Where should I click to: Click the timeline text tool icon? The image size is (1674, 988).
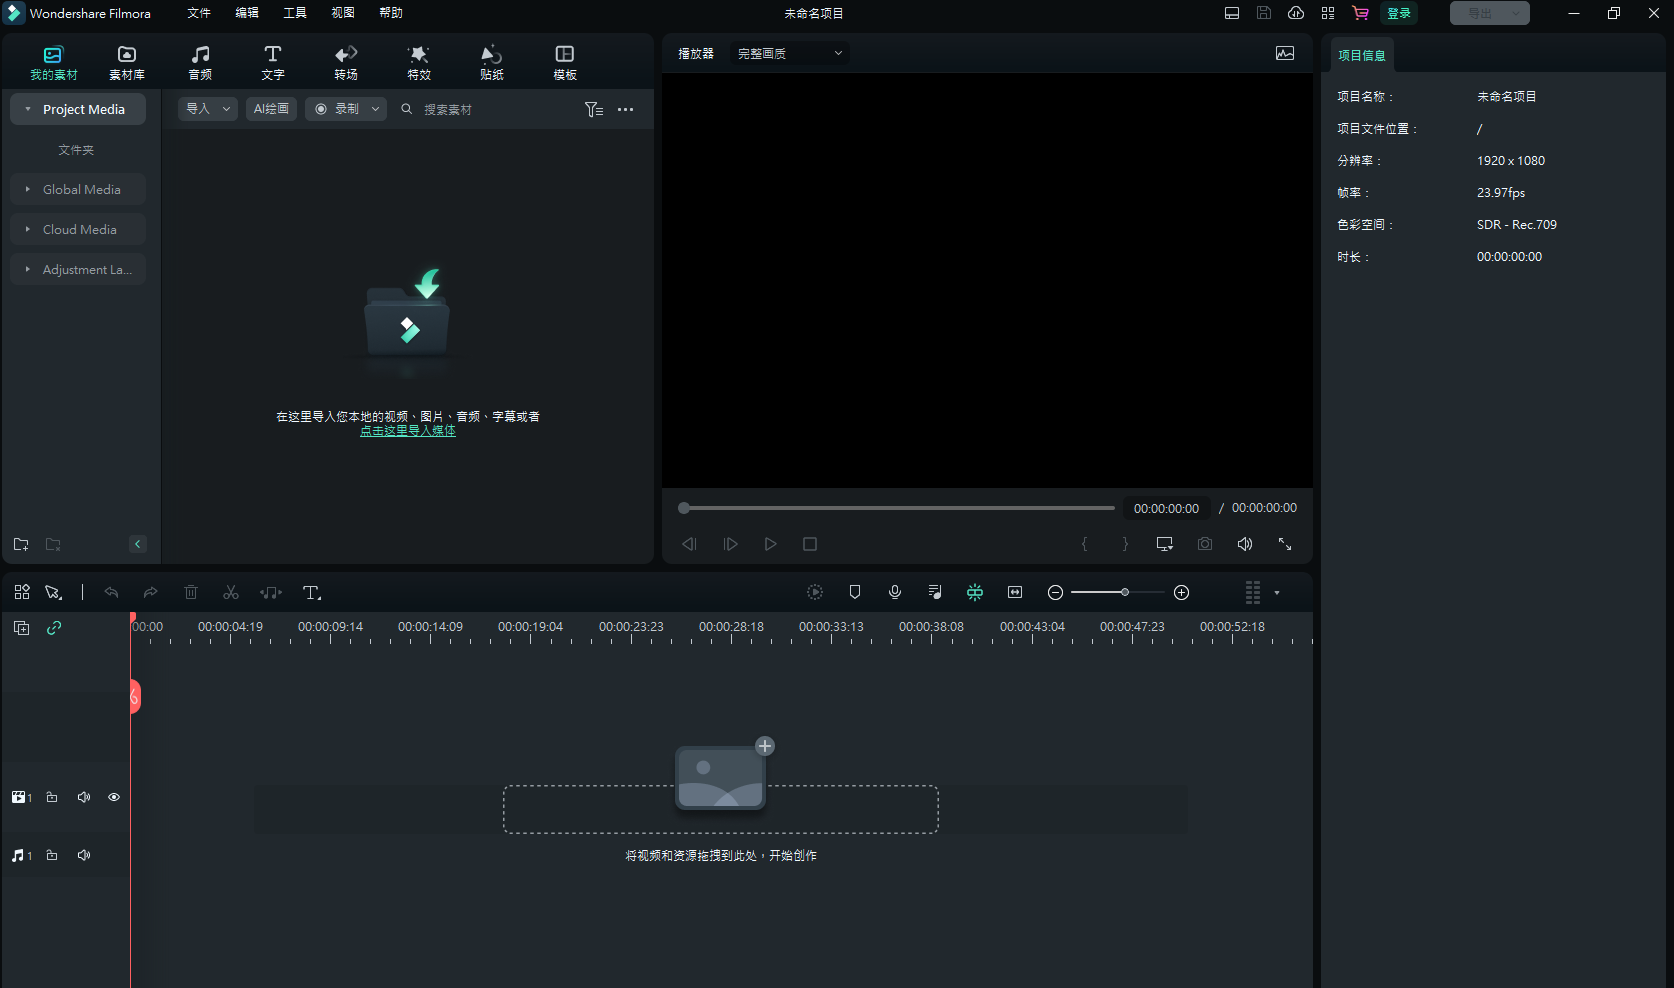click(x=312, y=592)
